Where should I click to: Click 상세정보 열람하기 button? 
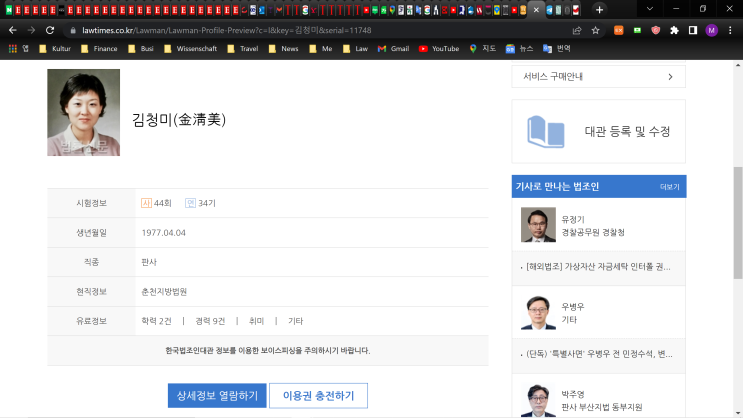pyautogui.click(x=217, y=396)
